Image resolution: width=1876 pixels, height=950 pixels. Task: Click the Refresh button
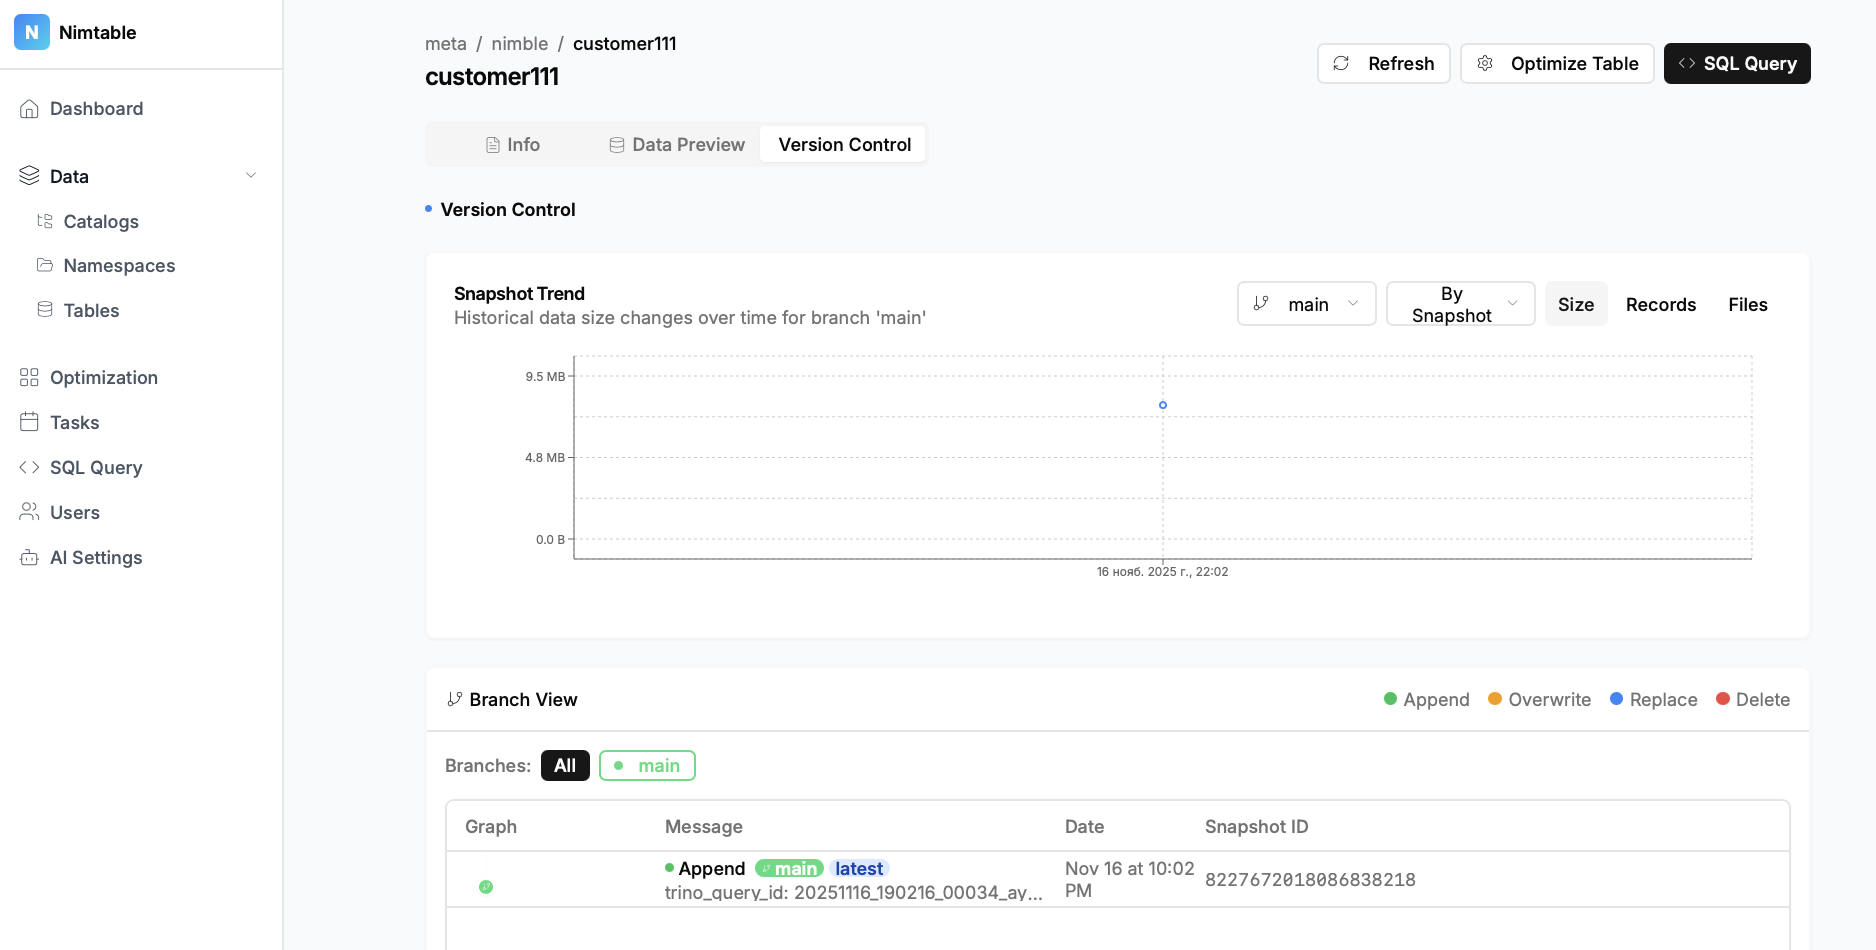1383,64
